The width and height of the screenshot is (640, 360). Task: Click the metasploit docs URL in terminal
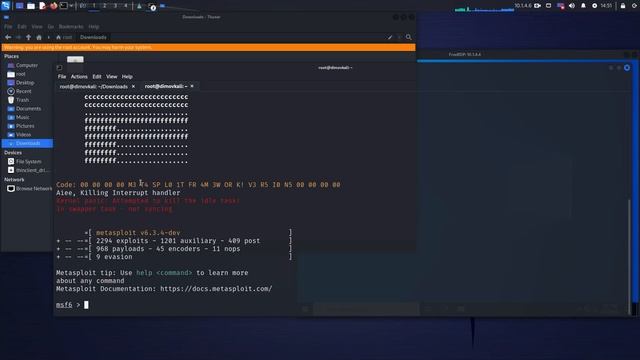click(x=216, y=289)
